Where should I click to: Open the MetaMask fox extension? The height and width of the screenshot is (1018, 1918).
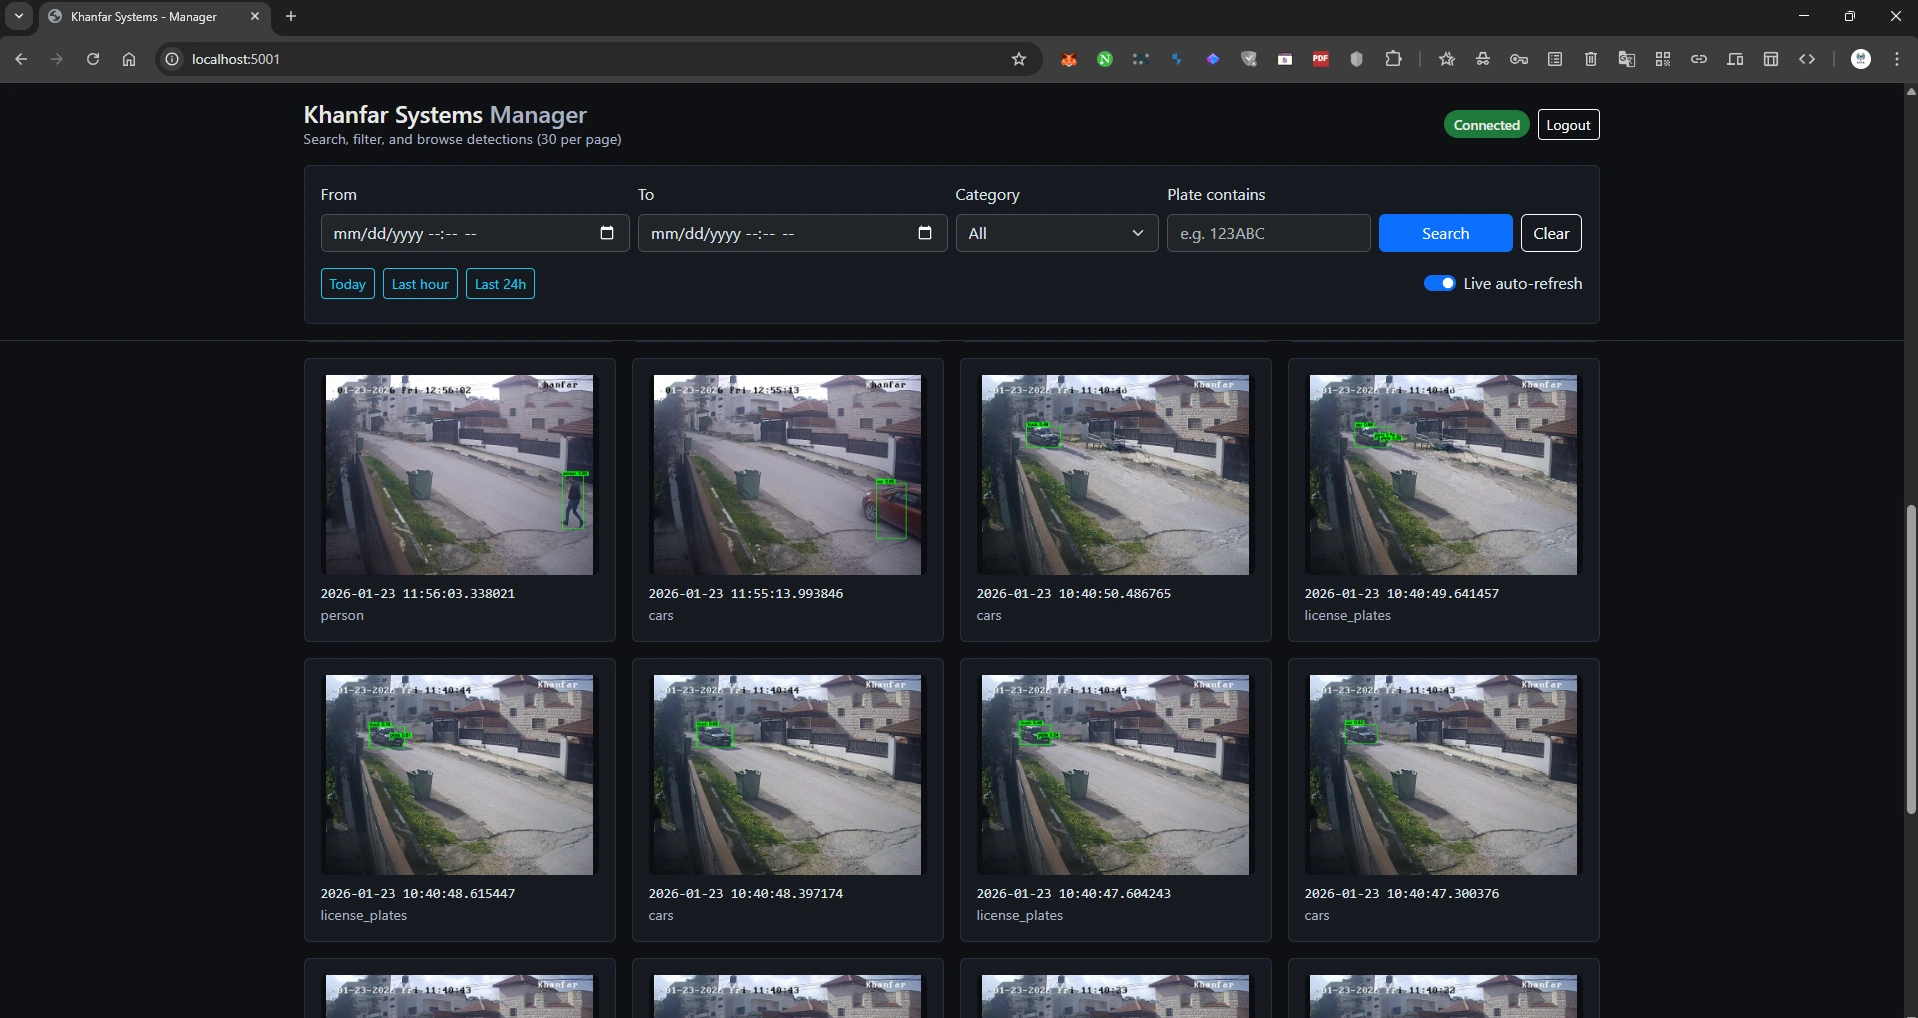point(1069,59)
